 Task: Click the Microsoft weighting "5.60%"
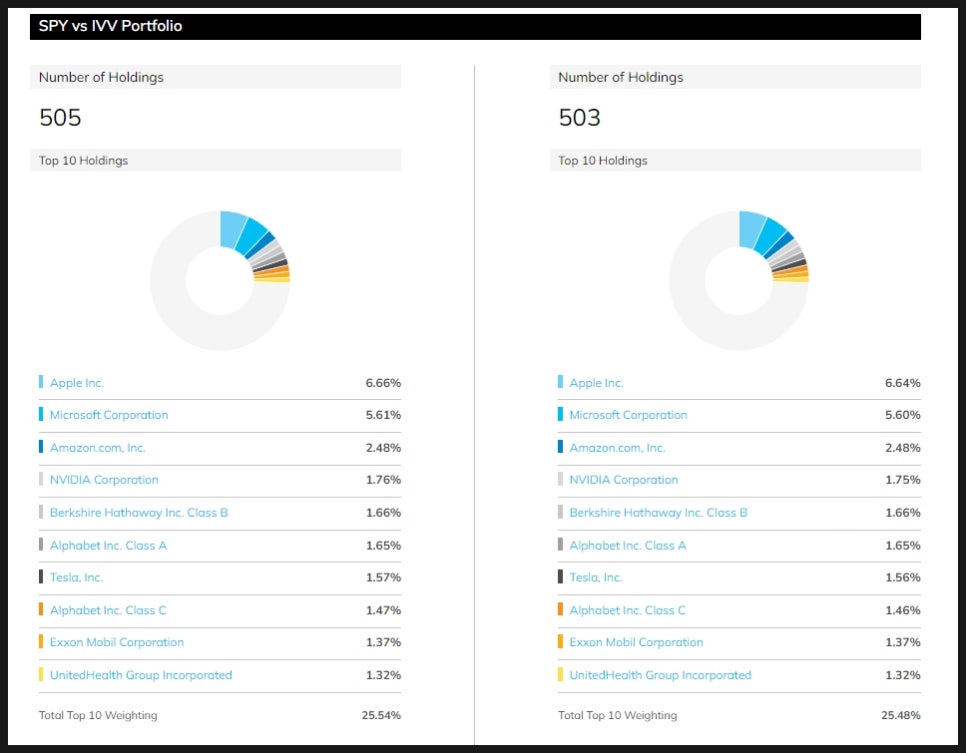coord(903,415)
